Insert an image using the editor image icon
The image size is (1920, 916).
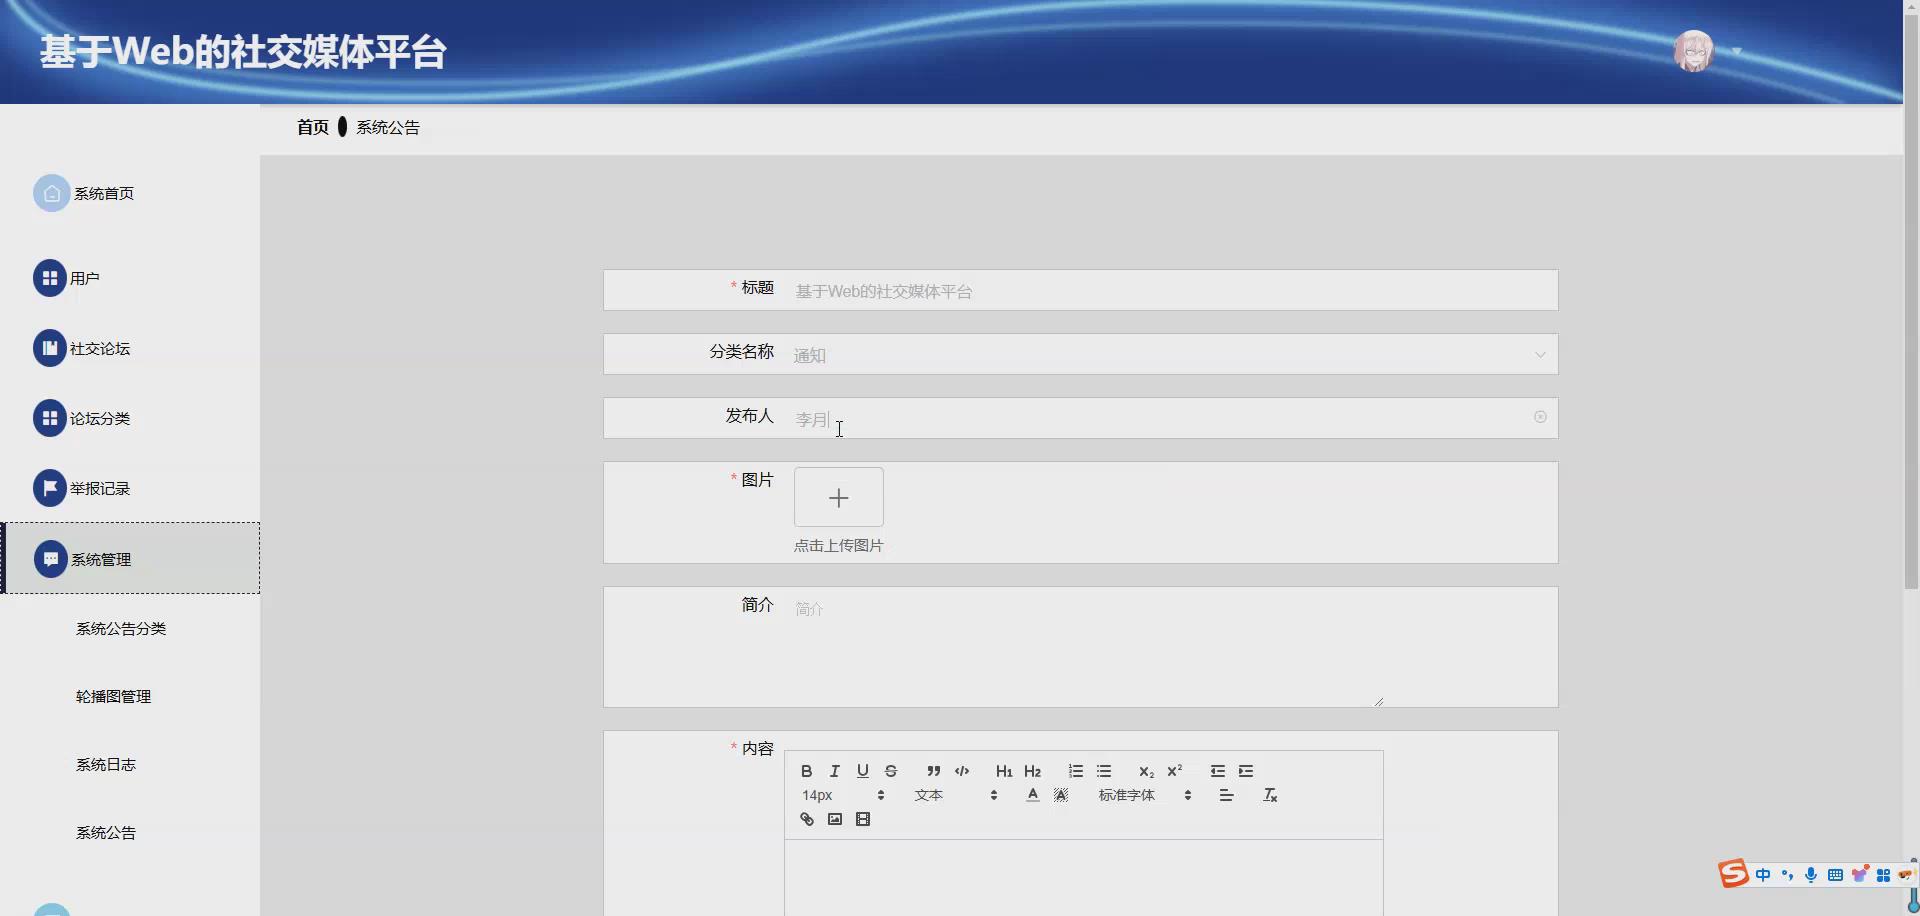tap(835, 819)
